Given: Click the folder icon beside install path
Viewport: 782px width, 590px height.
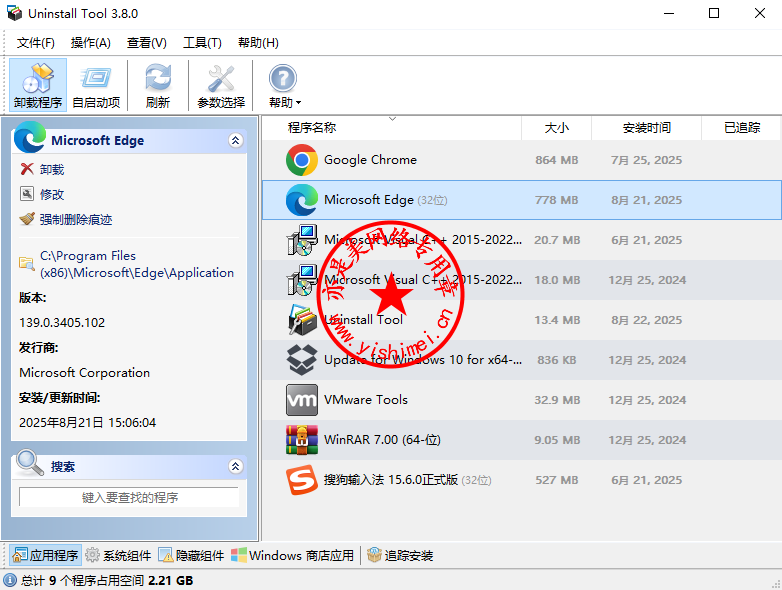Looking at the screenshot, I should pyautogui.click(x=26, y=263).
